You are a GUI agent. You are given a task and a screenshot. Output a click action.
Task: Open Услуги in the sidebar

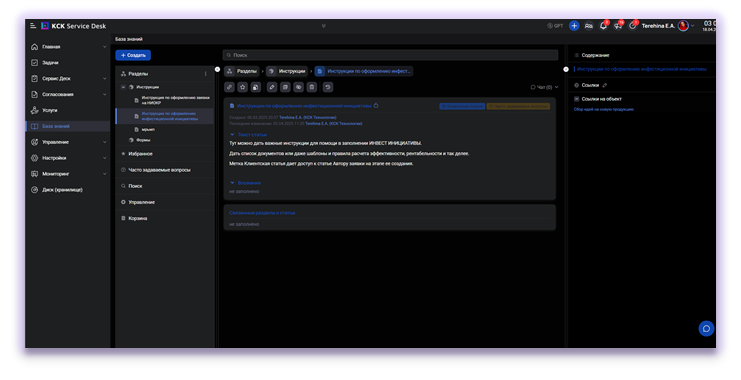[x=68, y=111]
